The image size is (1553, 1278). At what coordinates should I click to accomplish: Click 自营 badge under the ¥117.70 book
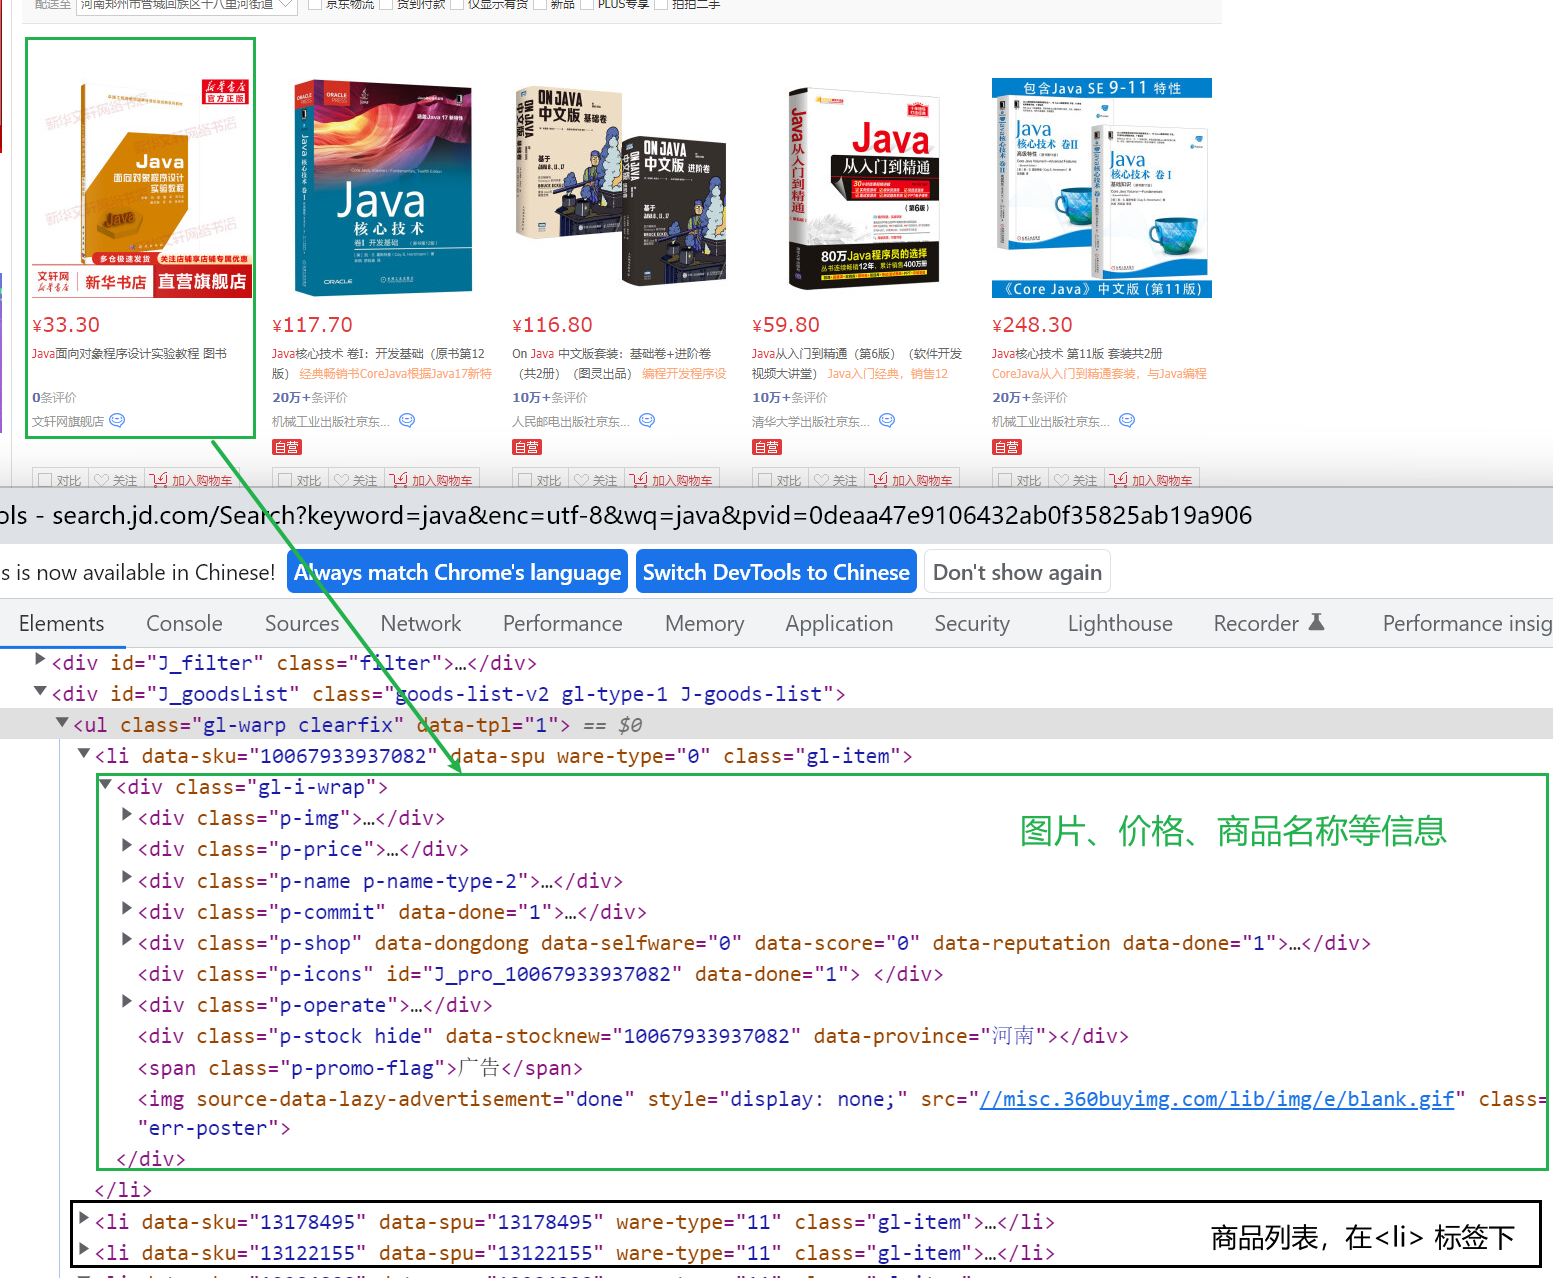pos(287,447)
